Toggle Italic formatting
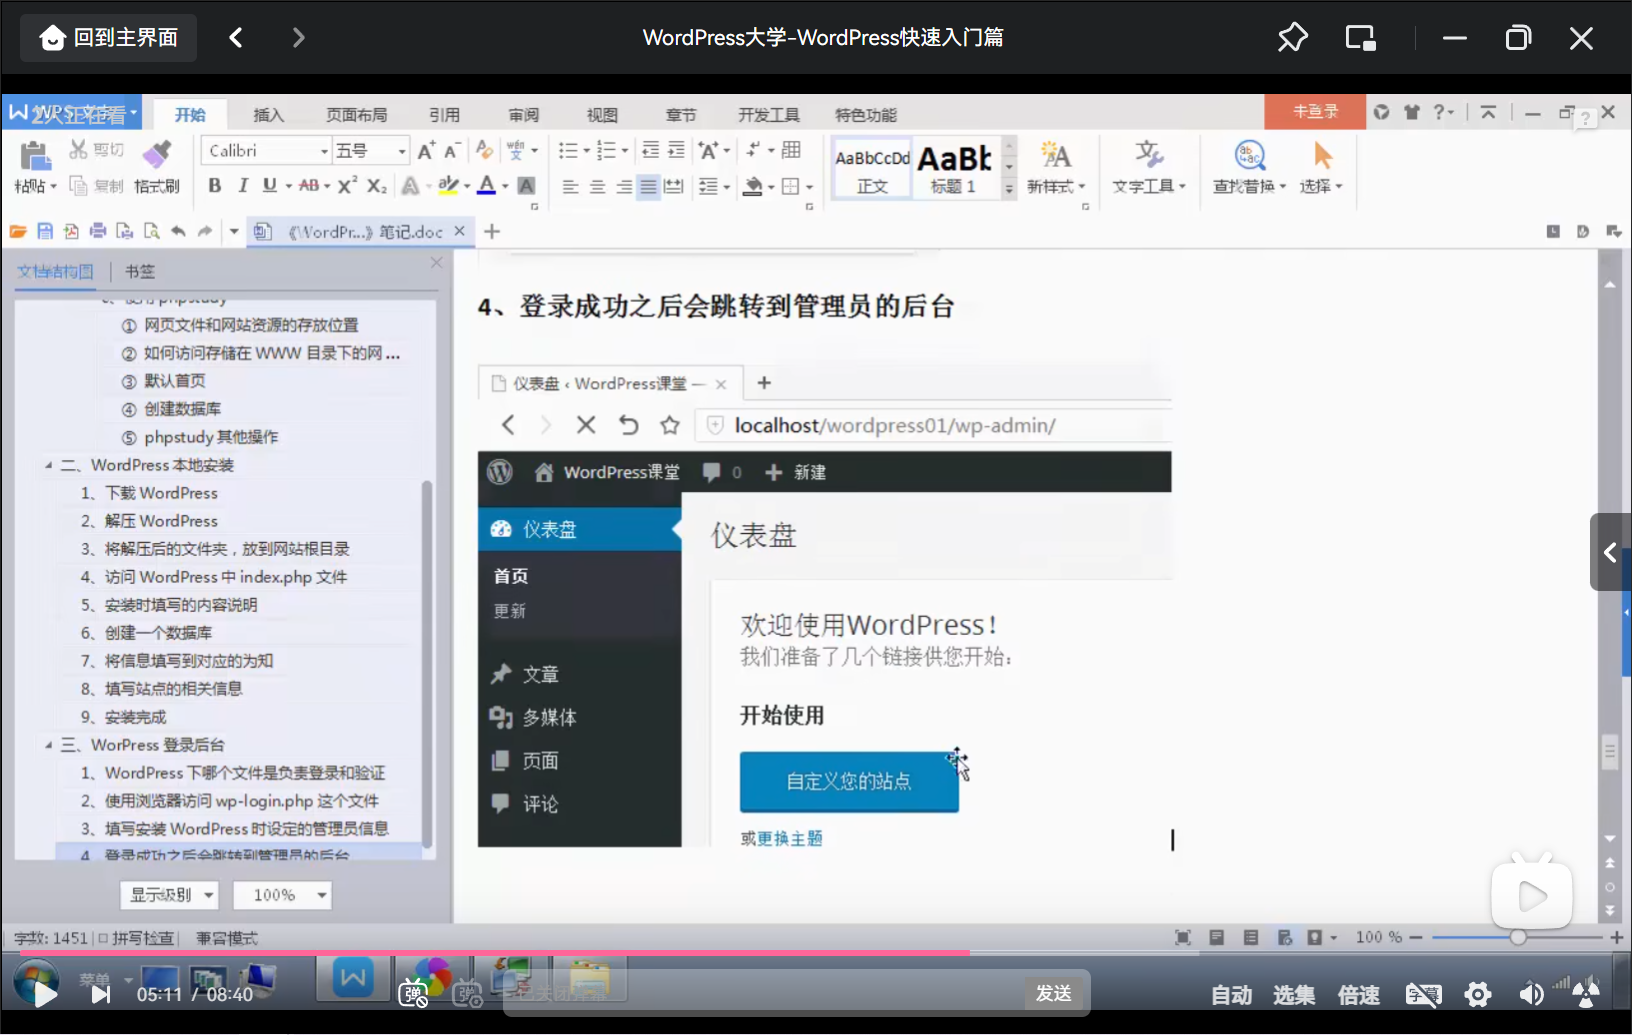The width and height of the screenshot is (1632, 1035). (242, 185)
